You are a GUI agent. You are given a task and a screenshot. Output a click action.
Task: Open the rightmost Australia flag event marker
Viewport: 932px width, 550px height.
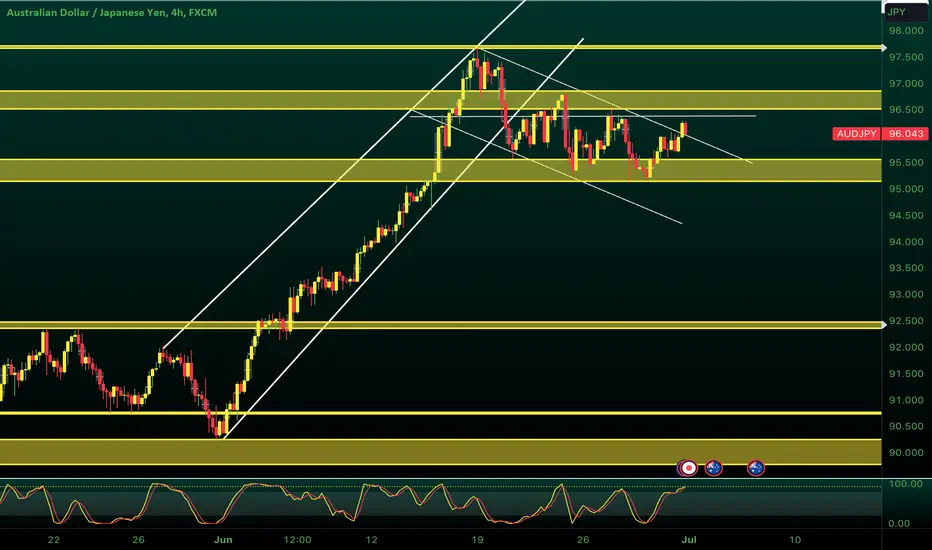tap(755, 468)
